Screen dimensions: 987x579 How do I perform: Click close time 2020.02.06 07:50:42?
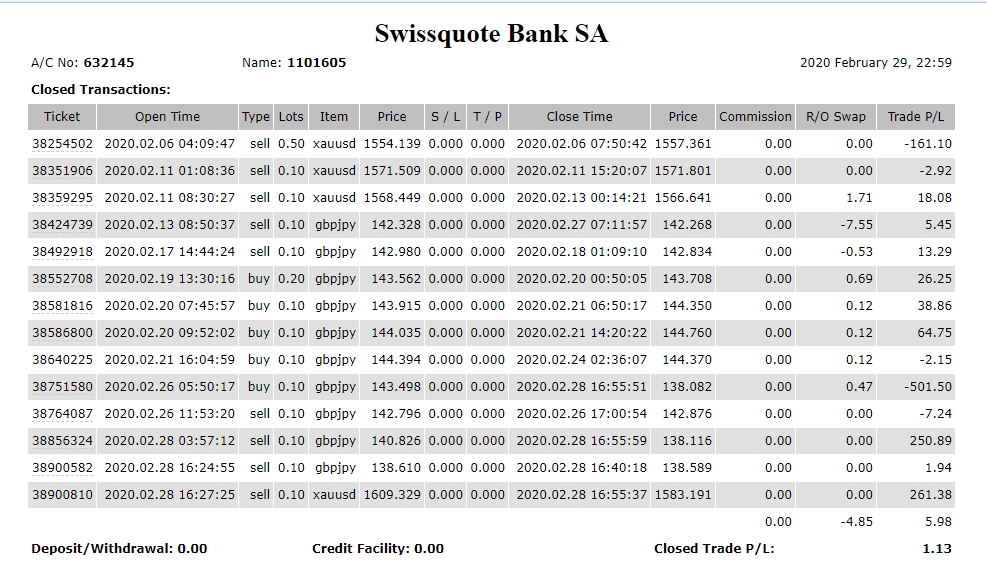(582, 143)
